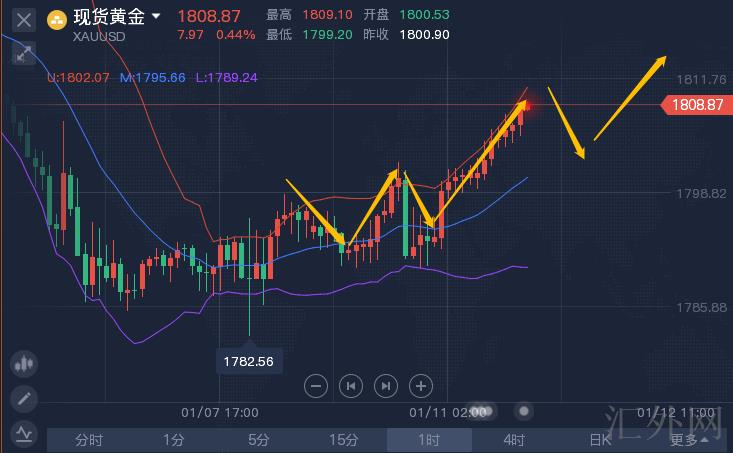Viewport: 733px width, 453px height.
Task: Click the 1808.87 current price tag
Action: click(696, 104)
